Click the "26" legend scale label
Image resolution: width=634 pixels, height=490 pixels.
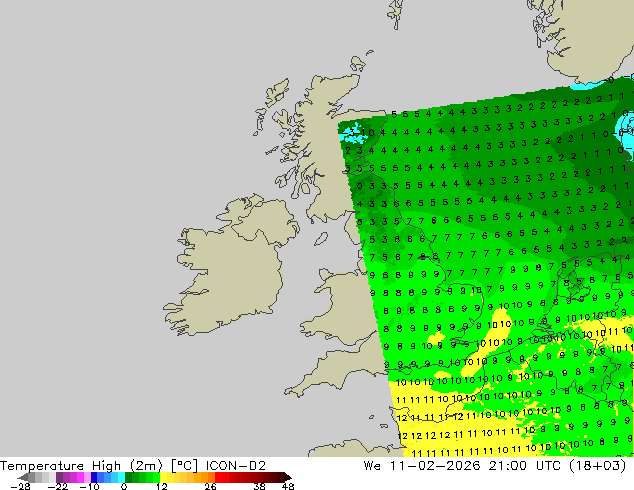[210, 486]
